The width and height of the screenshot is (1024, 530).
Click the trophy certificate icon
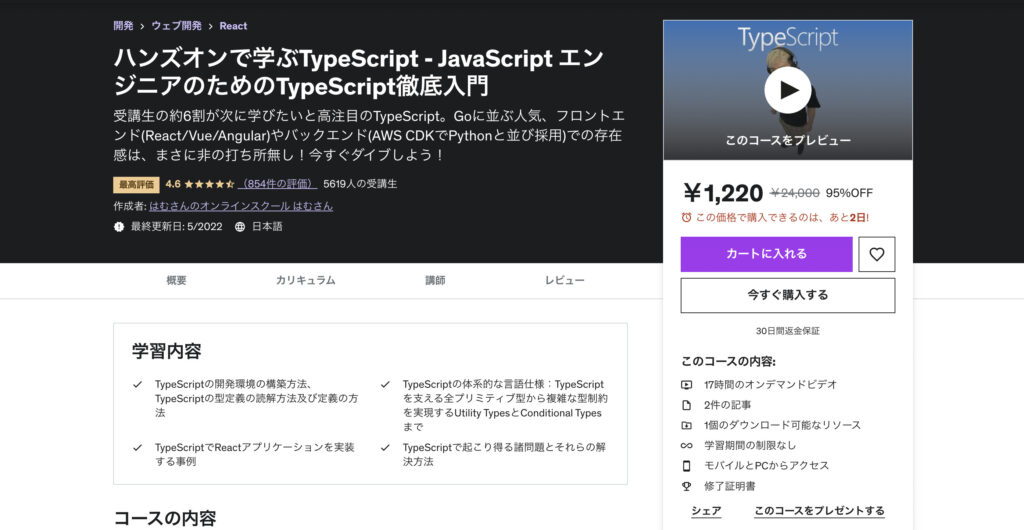tap(686, 486)
